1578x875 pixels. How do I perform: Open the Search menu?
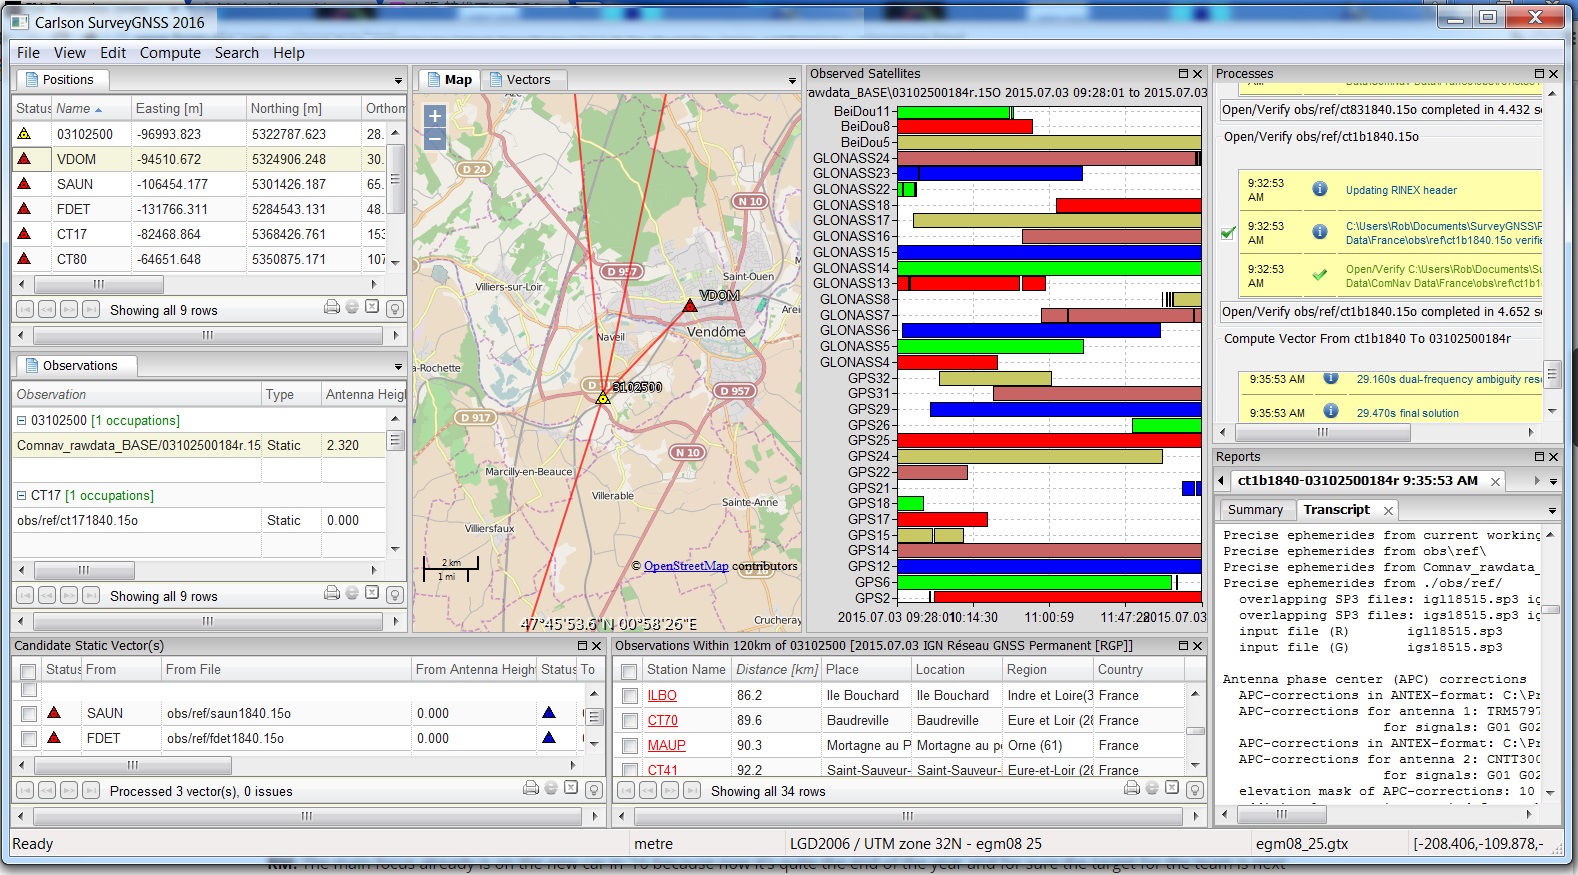coord(237,53)
